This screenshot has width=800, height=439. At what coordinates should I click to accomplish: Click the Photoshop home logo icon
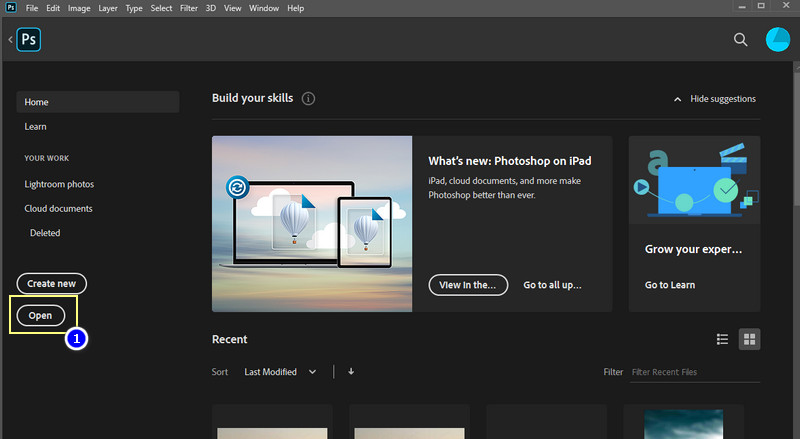28,40
